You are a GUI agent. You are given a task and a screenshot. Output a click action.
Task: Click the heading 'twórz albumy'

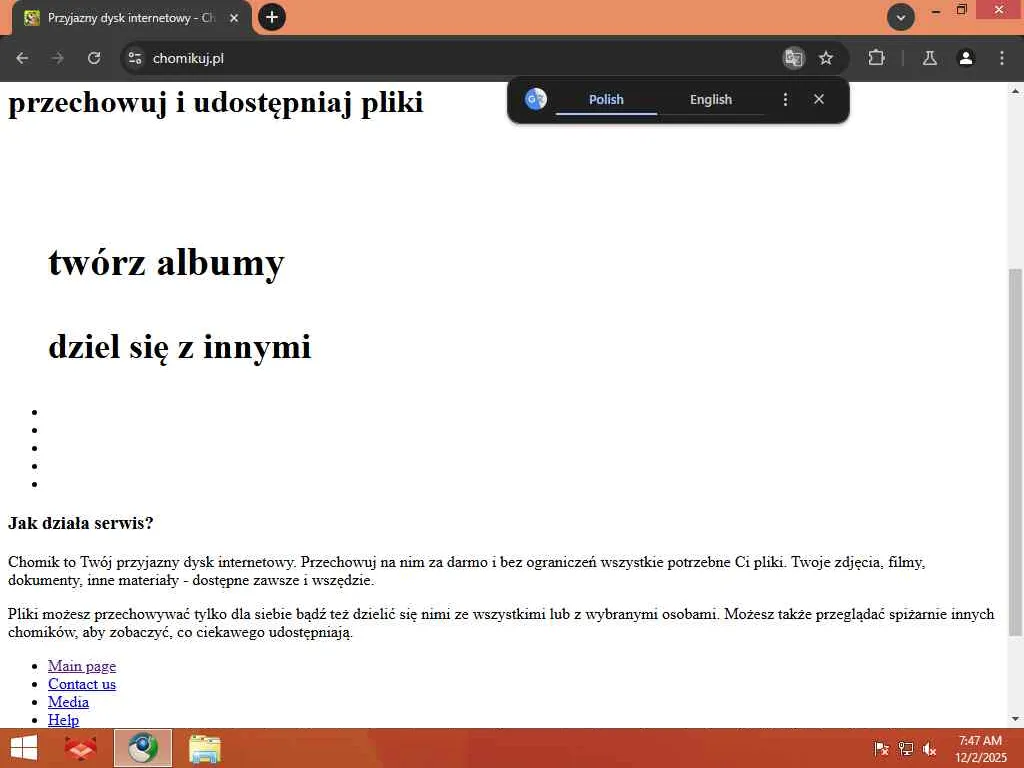[x=166, y=263]
